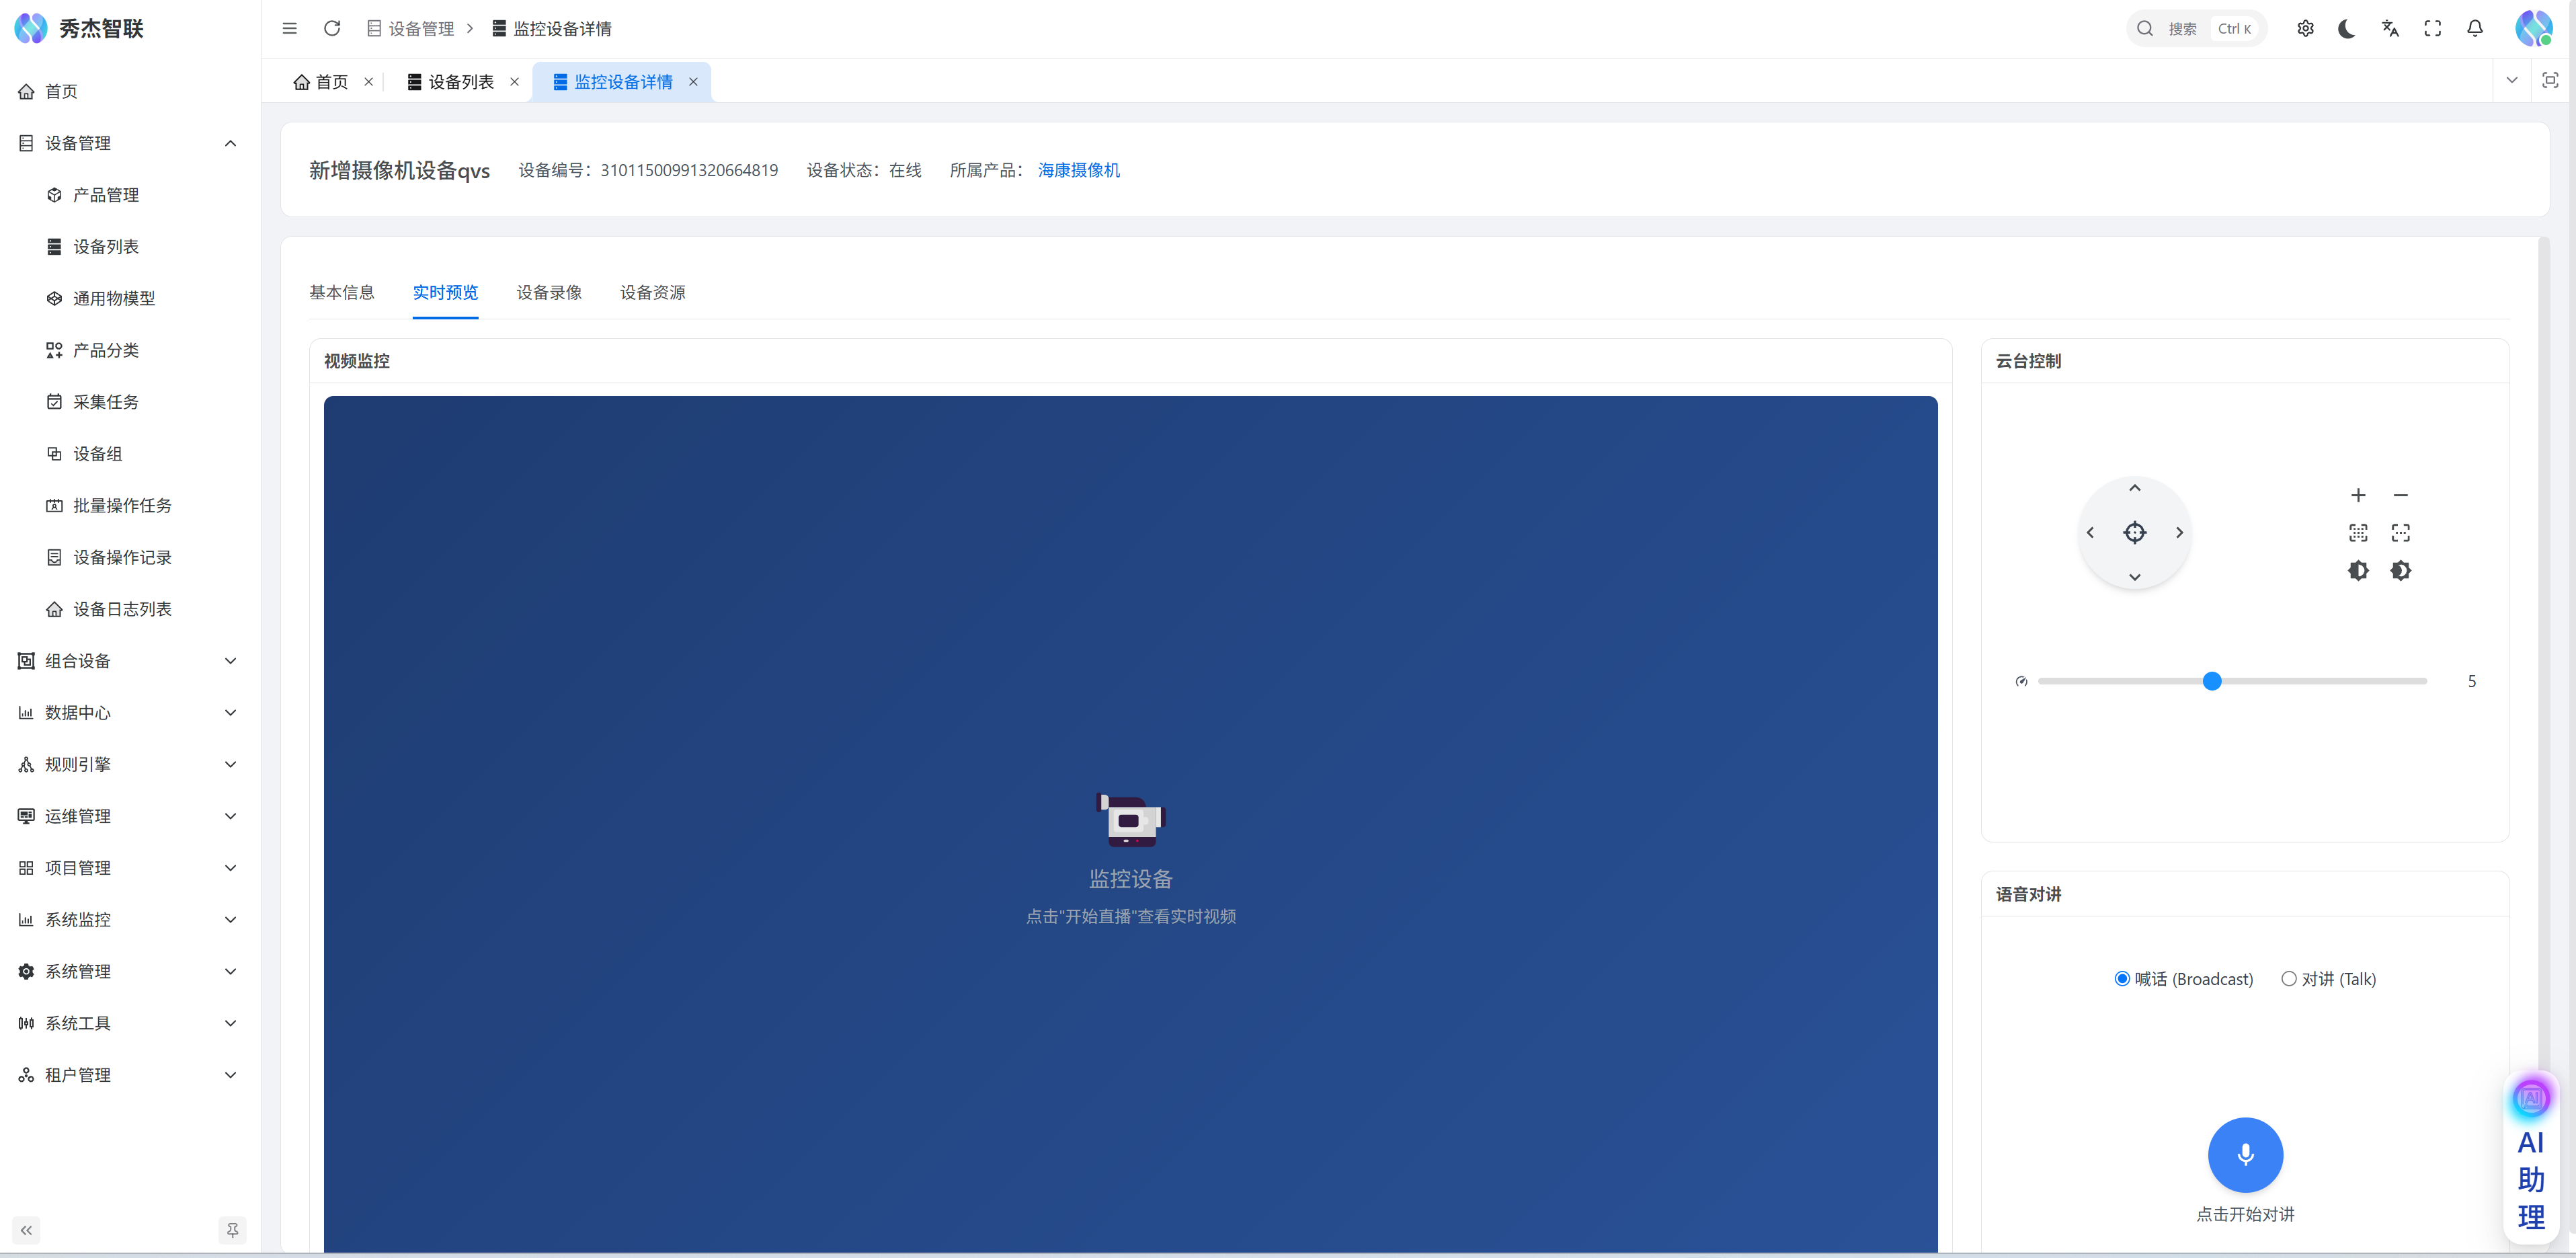
Task: Click the PTZ speed slider handle
Action: point(2212,681)
